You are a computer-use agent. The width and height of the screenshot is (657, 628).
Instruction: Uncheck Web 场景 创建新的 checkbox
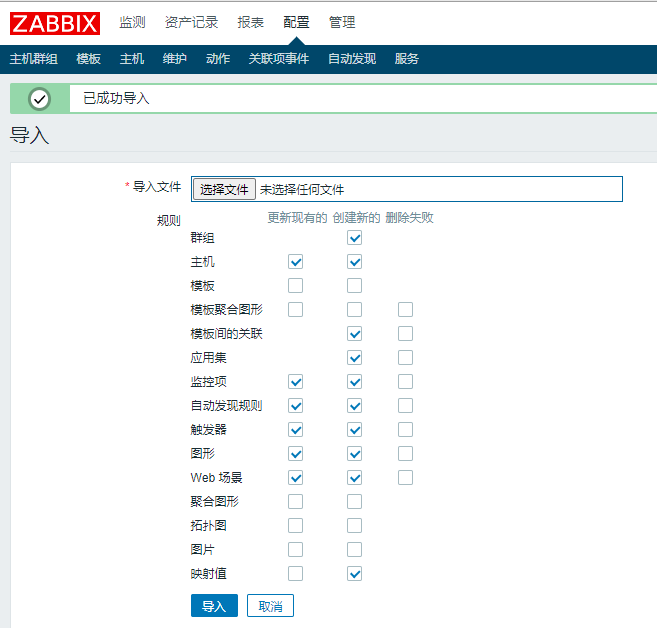pos(354,478)
